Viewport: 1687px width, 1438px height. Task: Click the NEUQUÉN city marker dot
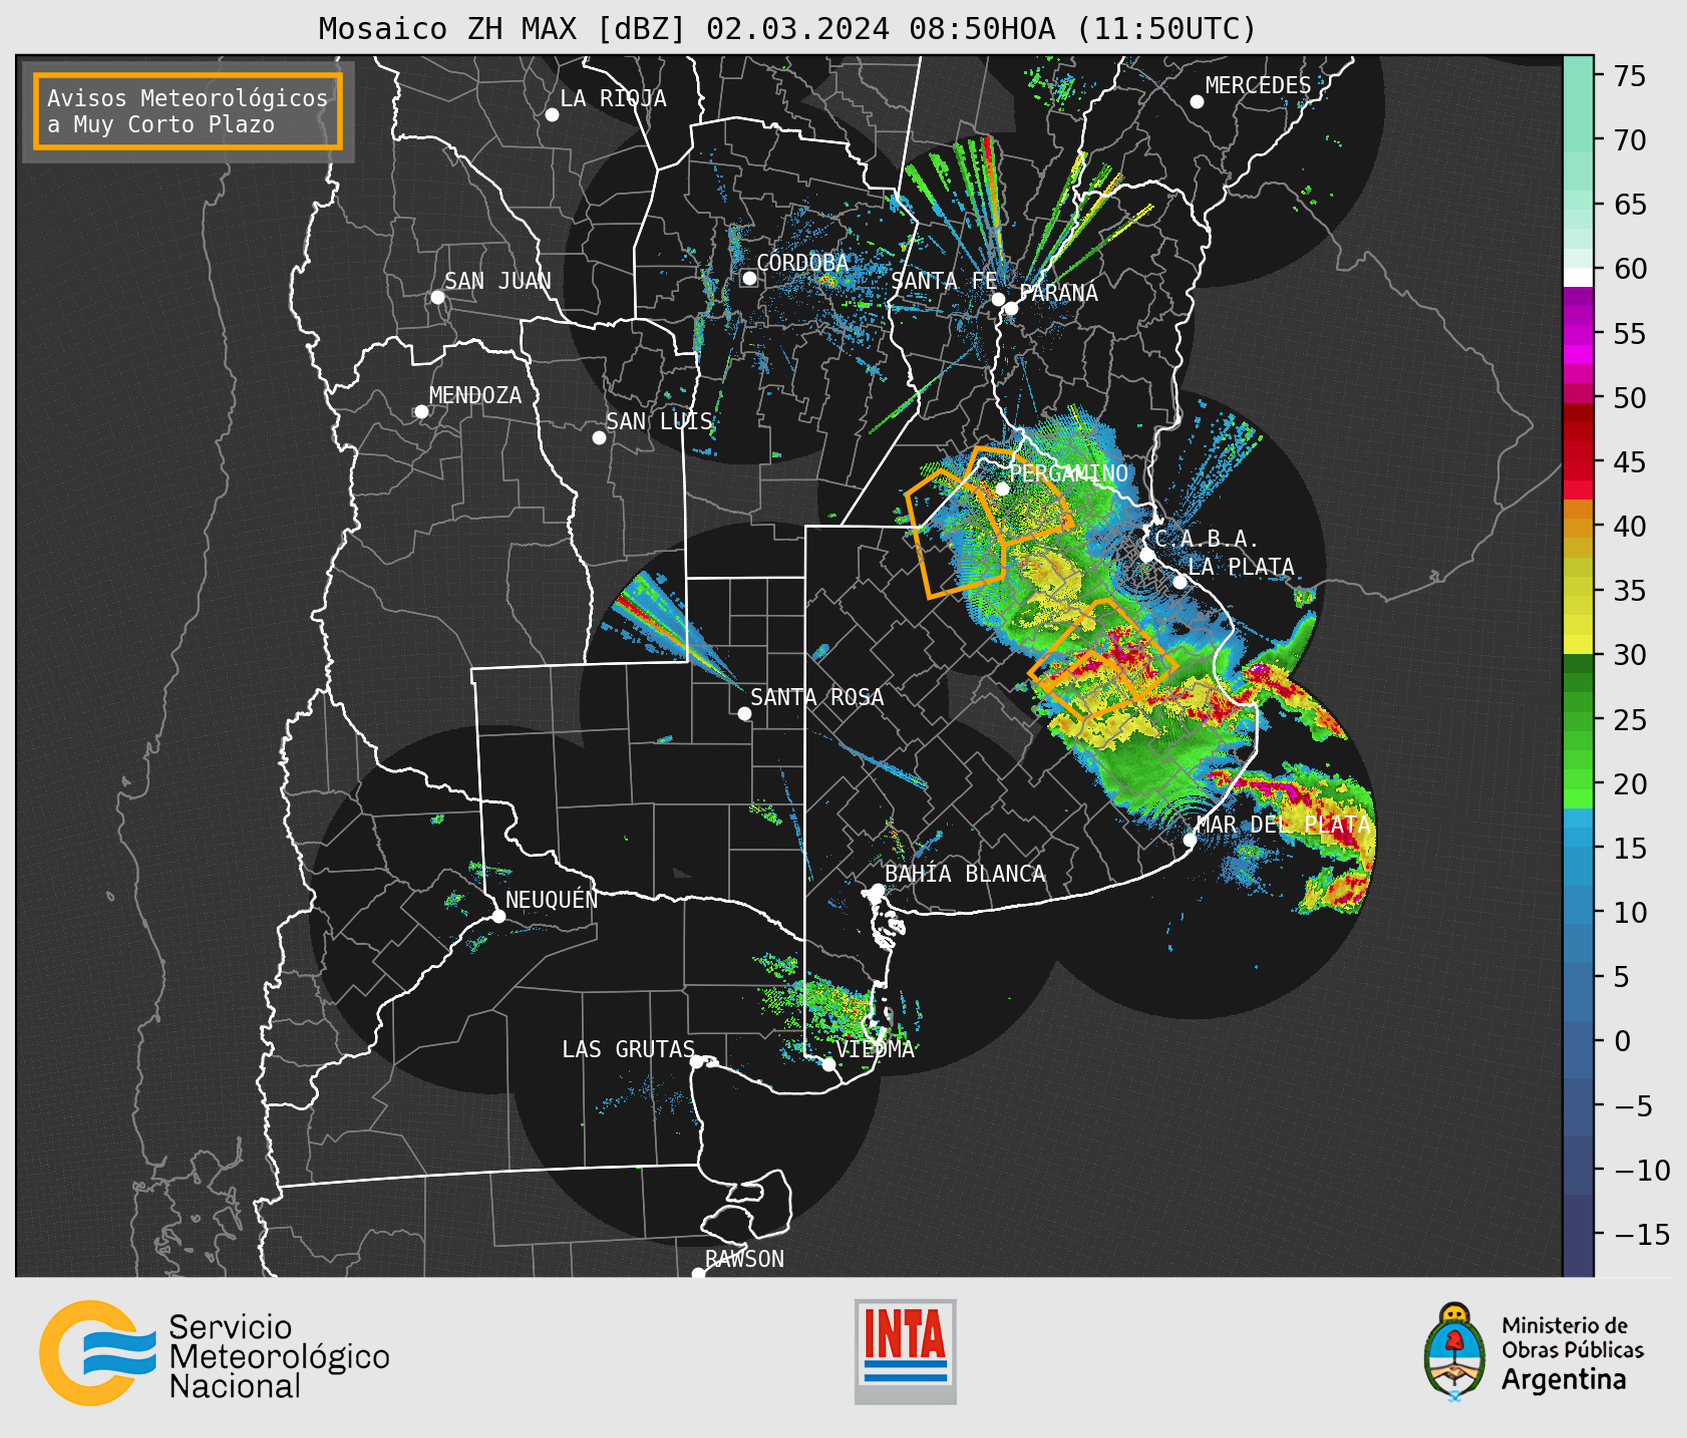pos(498,916)
